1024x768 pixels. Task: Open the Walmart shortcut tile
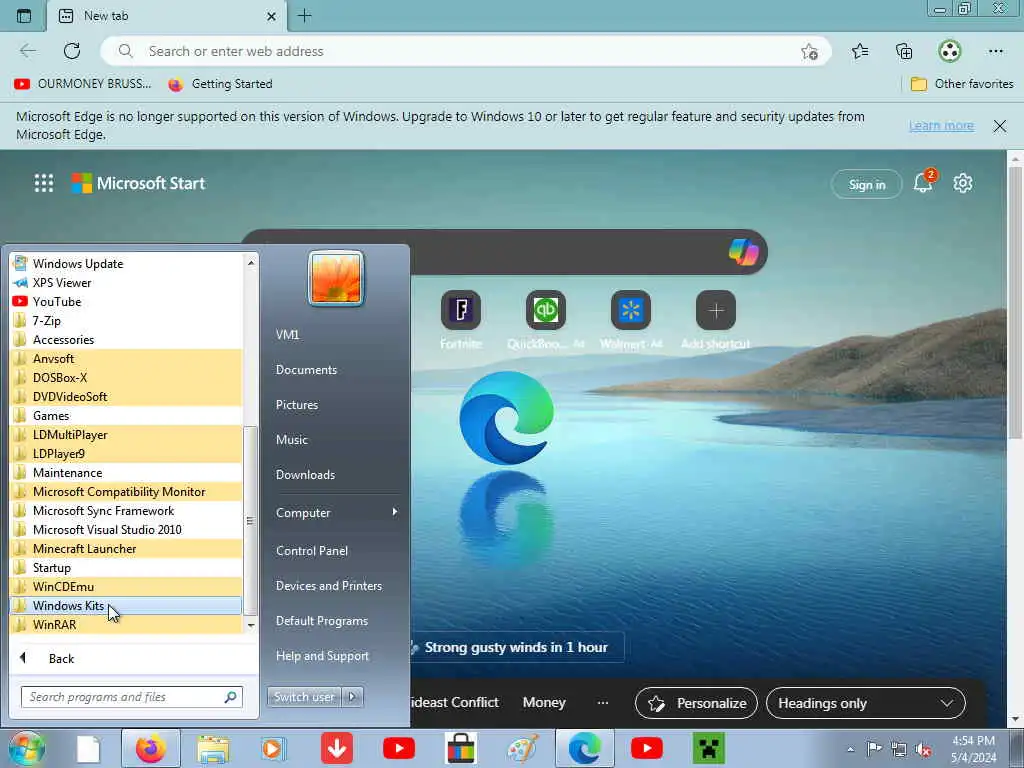[631, 310]
